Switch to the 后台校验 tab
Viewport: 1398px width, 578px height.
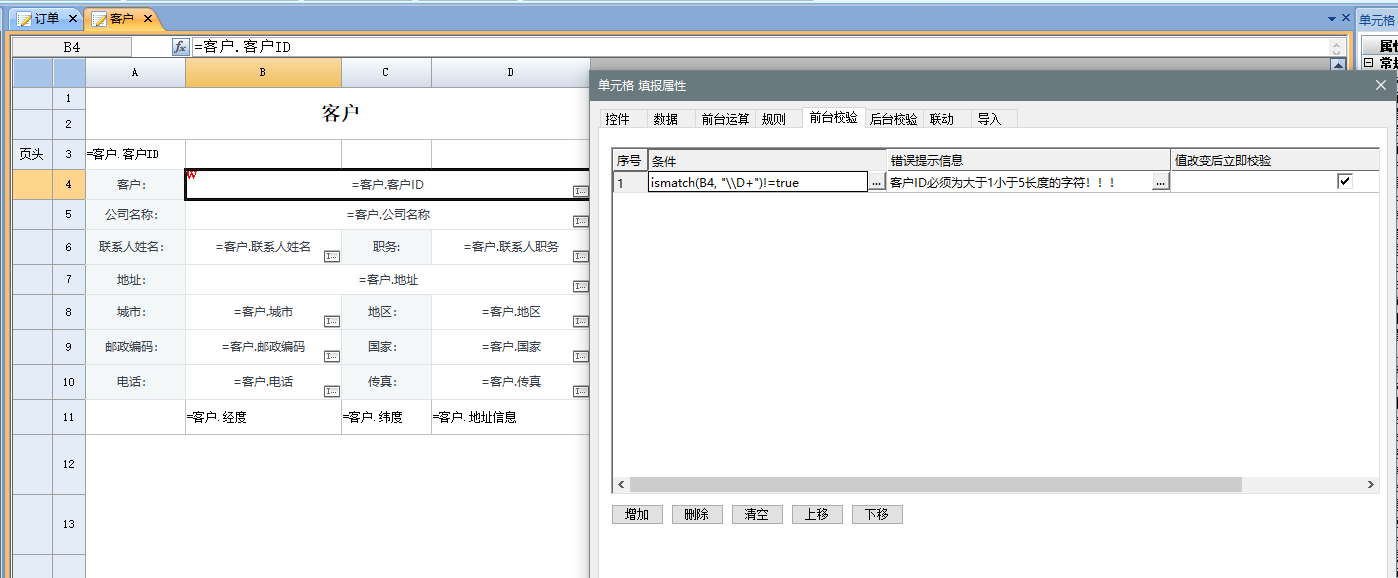[x=893, y=119]
